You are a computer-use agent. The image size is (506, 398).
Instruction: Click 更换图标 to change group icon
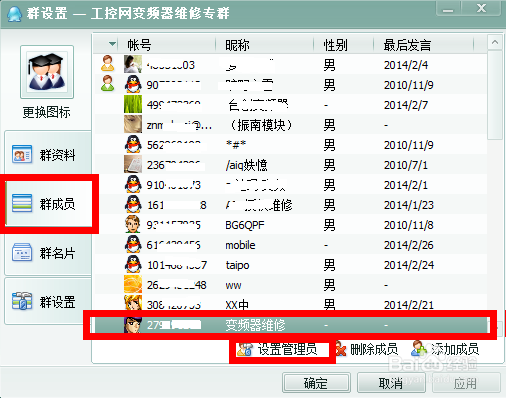[46, 112]
